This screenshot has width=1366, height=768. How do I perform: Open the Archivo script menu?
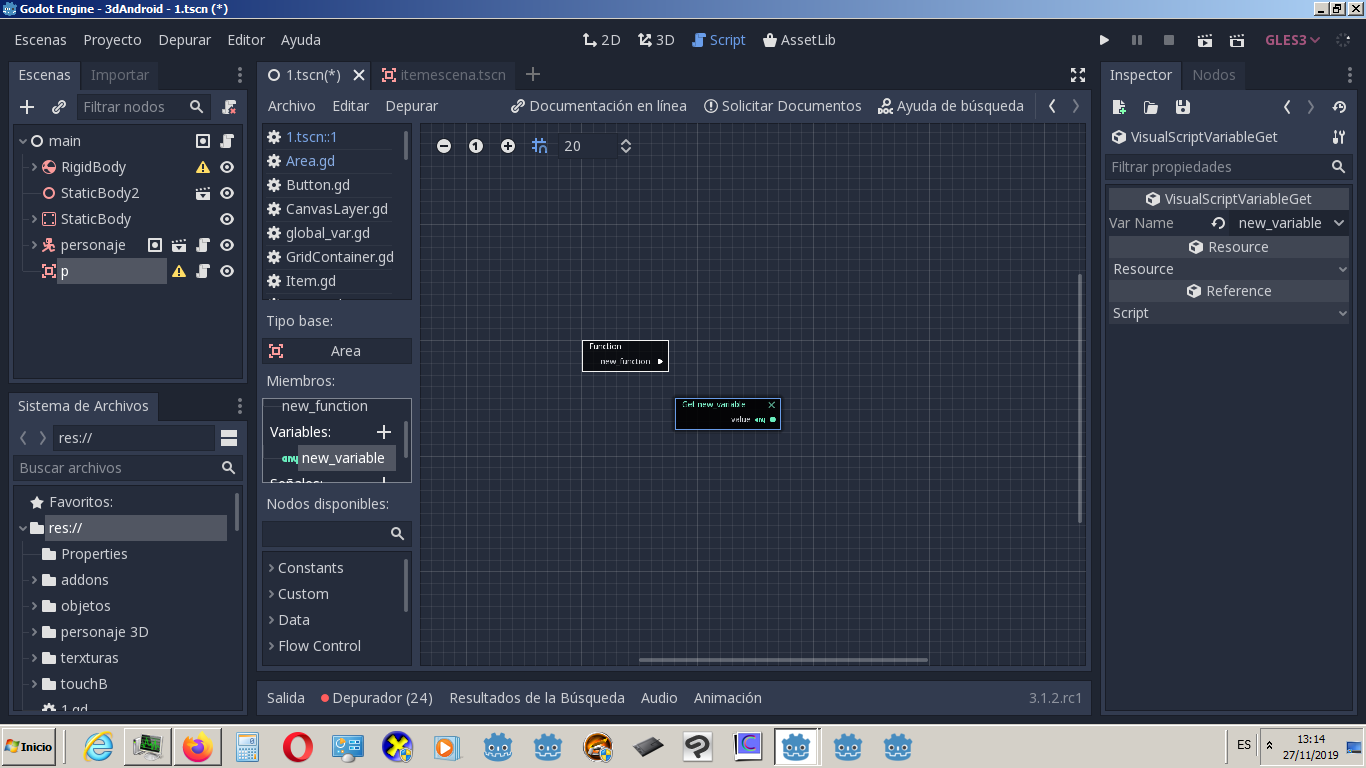tap(291, 106)
